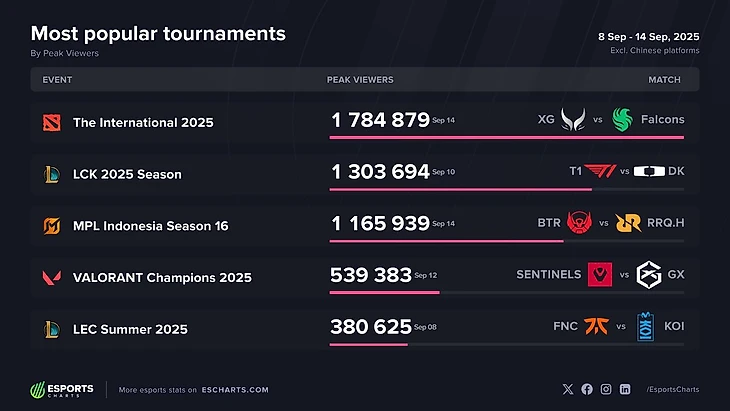Image resolution: width=730 pixels, height=411 pixels.
Task: Click the EVENT column header
Action: [58, 79]
